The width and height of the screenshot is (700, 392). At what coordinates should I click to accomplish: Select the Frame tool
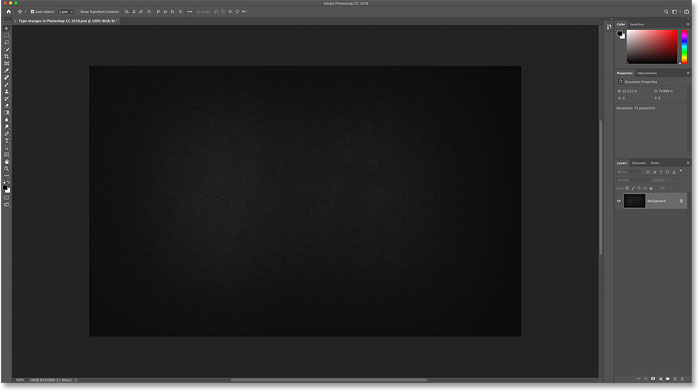(7, 63)
